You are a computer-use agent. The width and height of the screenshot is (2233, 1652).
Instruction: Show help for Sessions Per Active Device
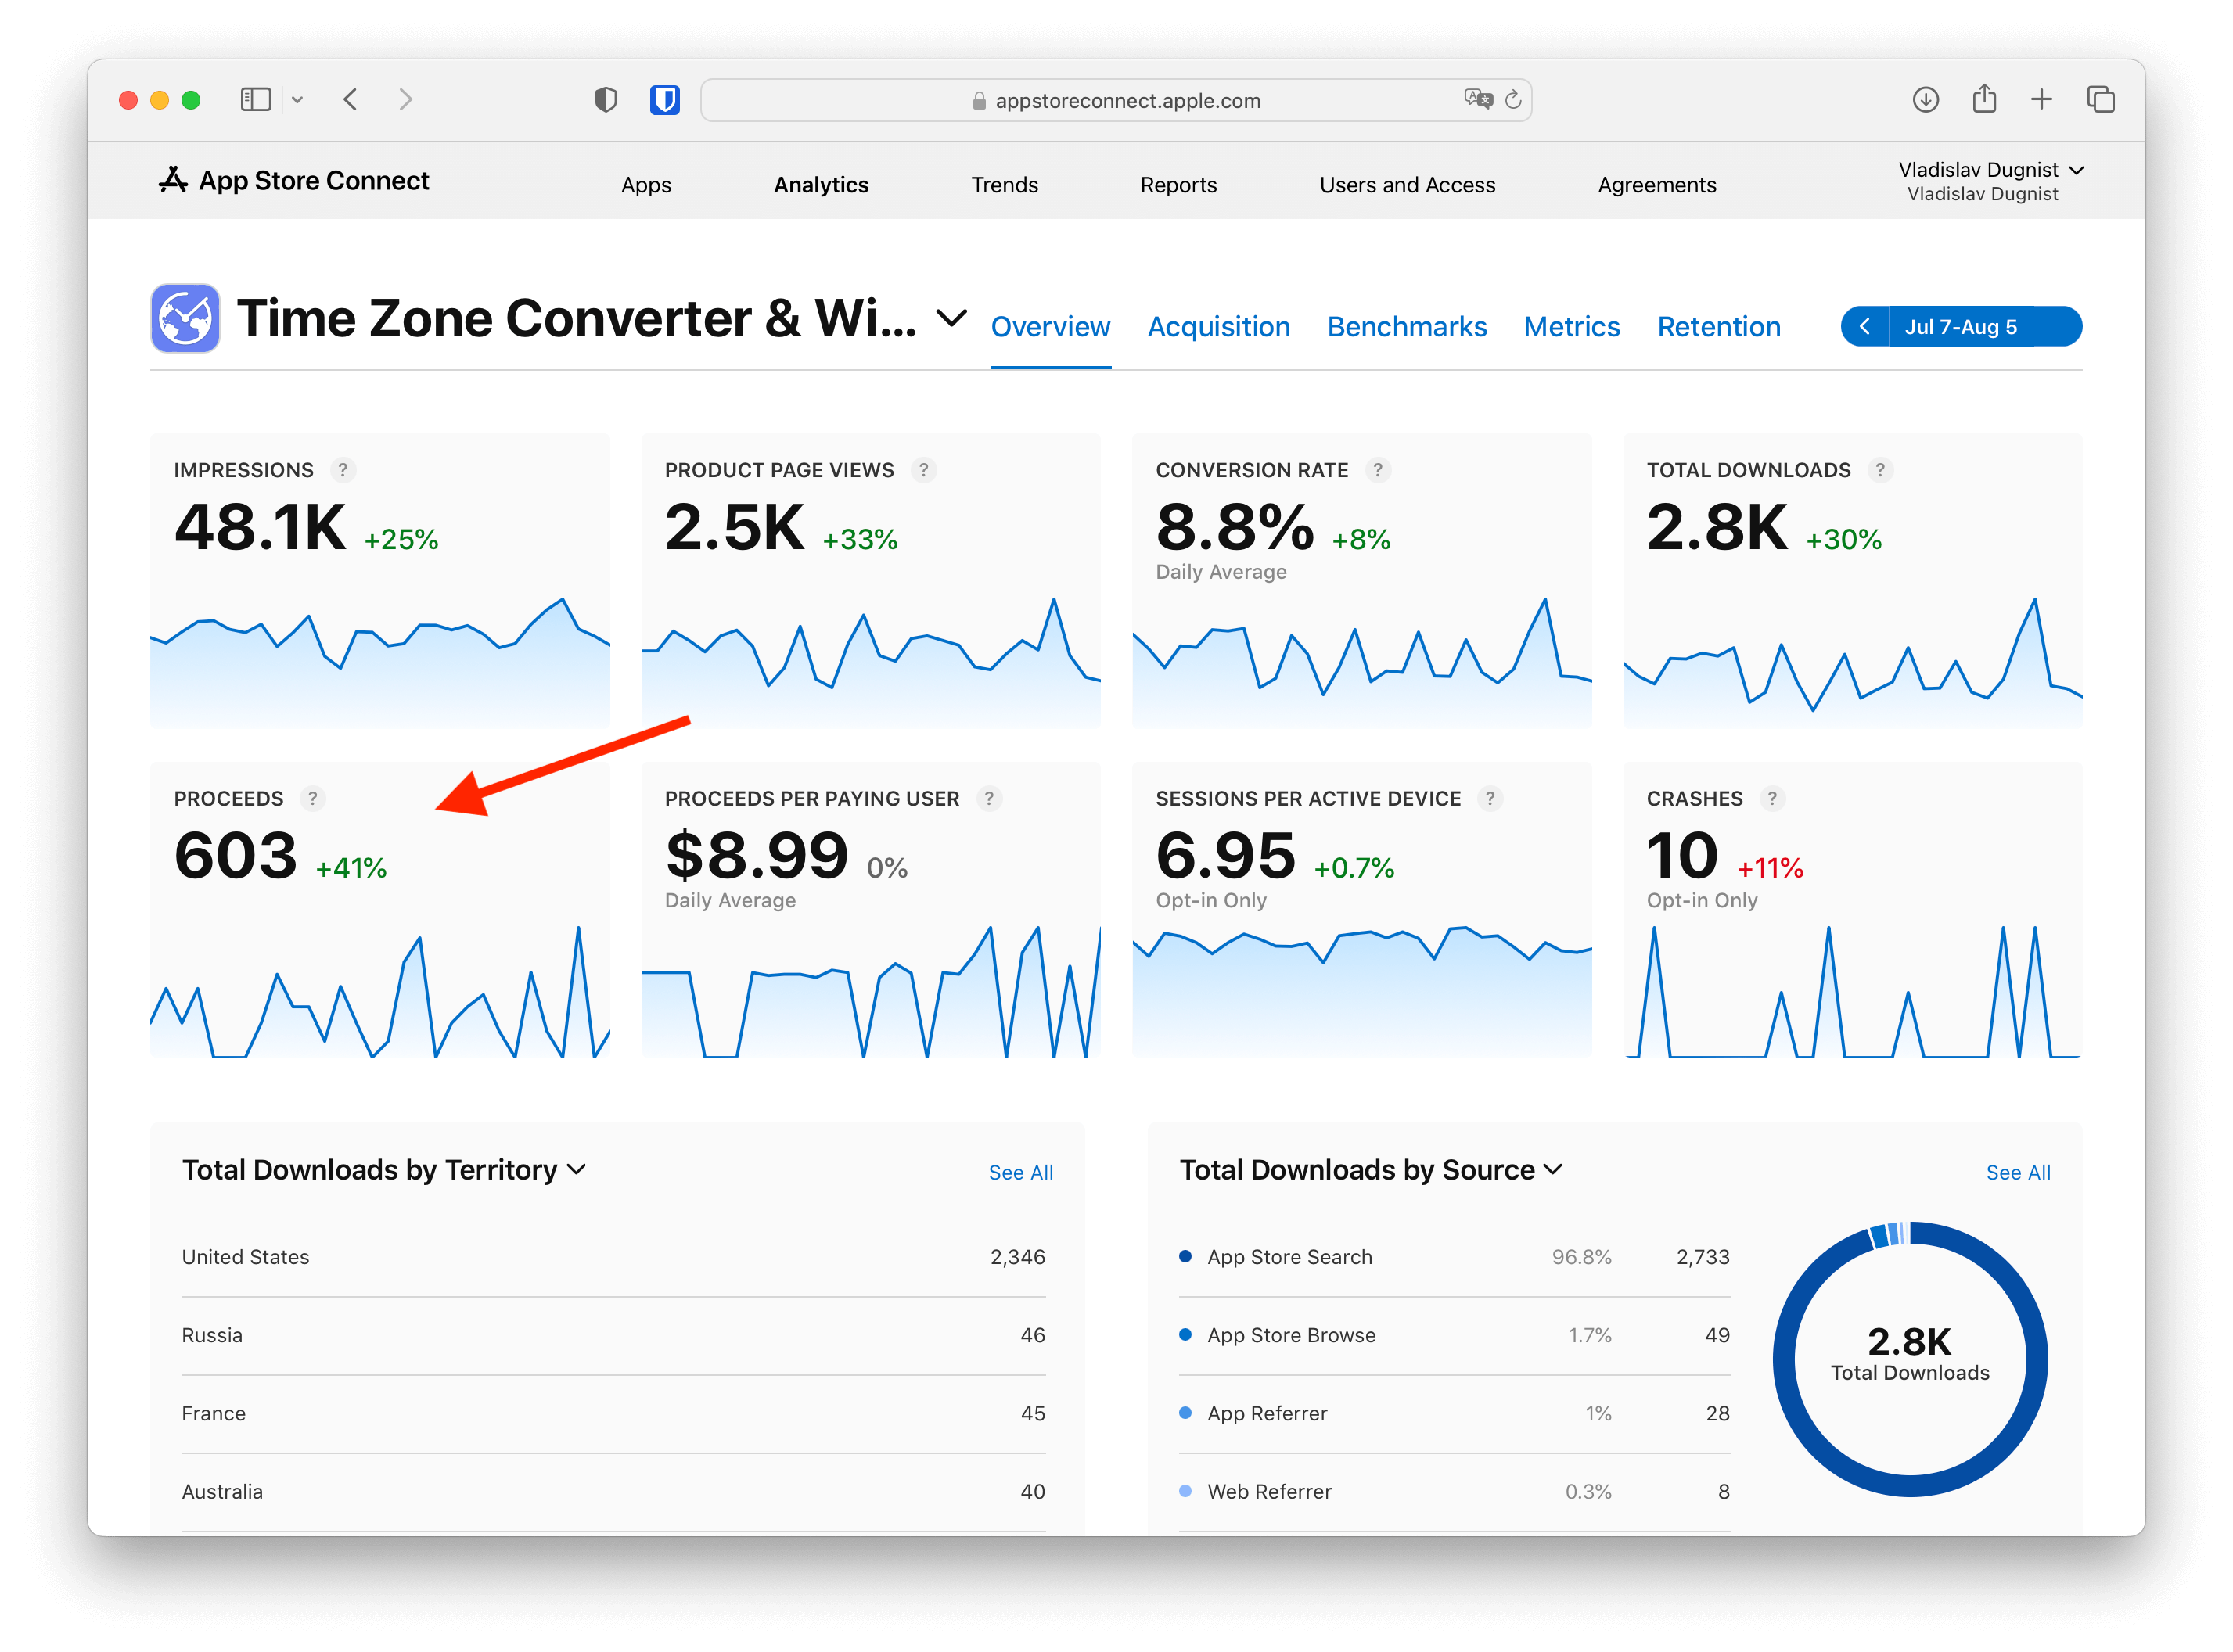[1489, 798]
